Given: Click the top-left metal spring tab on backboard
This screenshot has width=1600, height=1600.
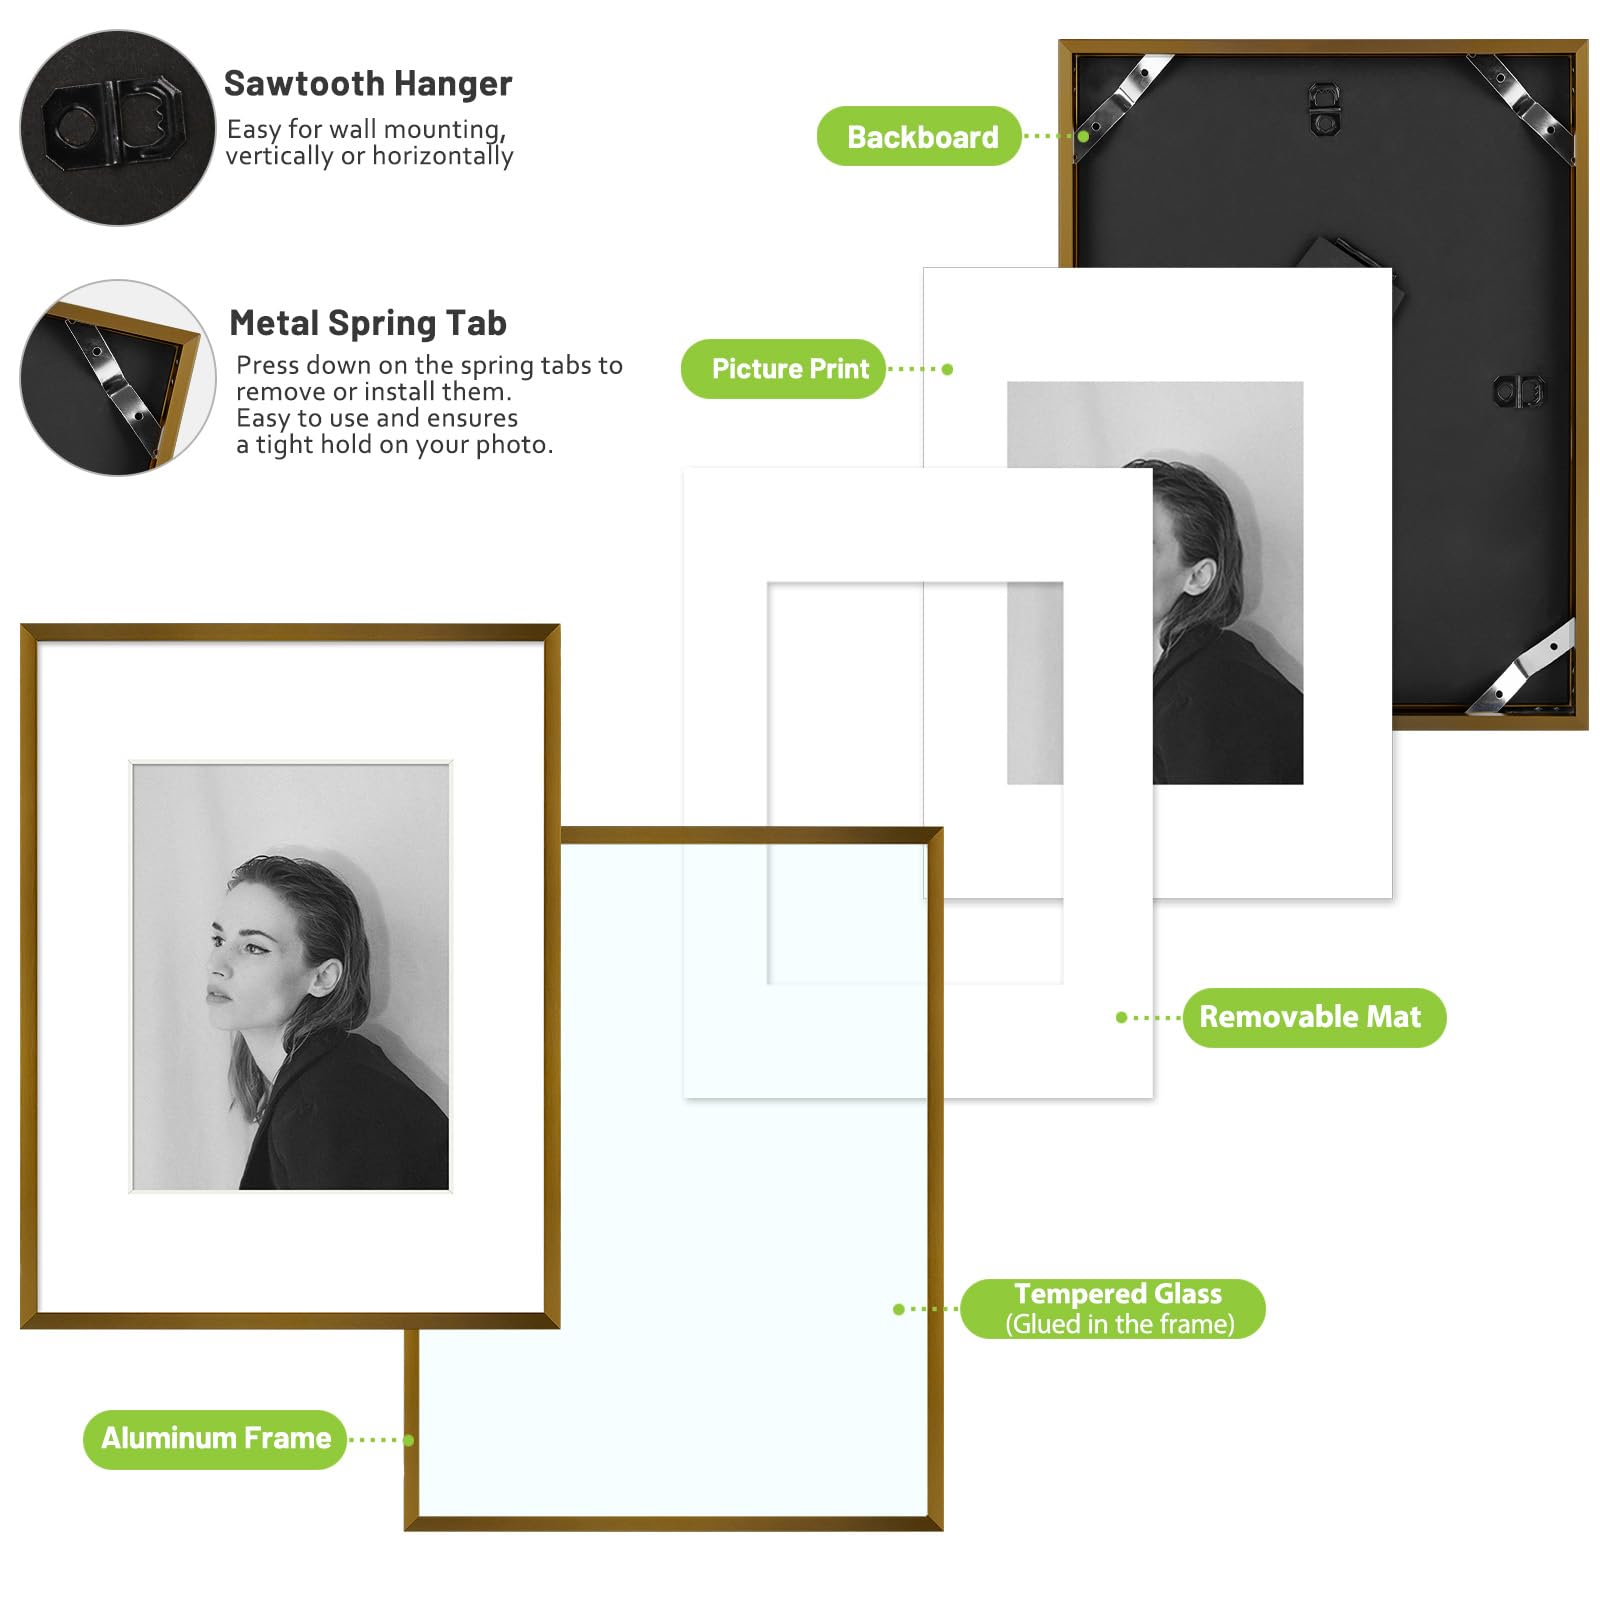Looking at the screenshot, I should click(x=1123, y=96).
